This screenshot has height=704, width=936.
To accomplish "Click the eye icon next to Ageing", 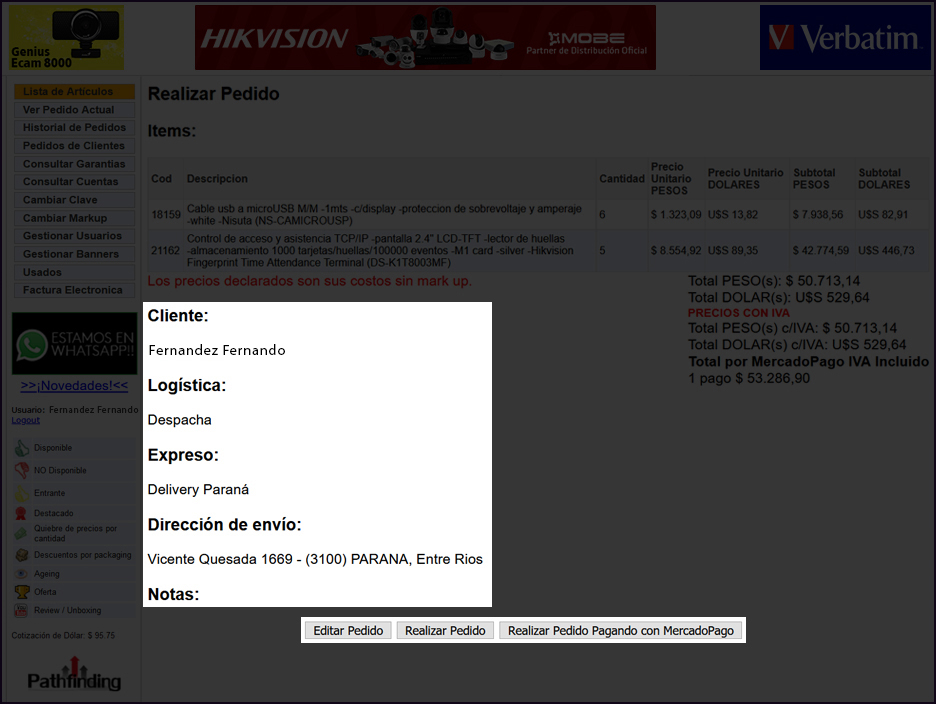I will (x=22, y=574).
